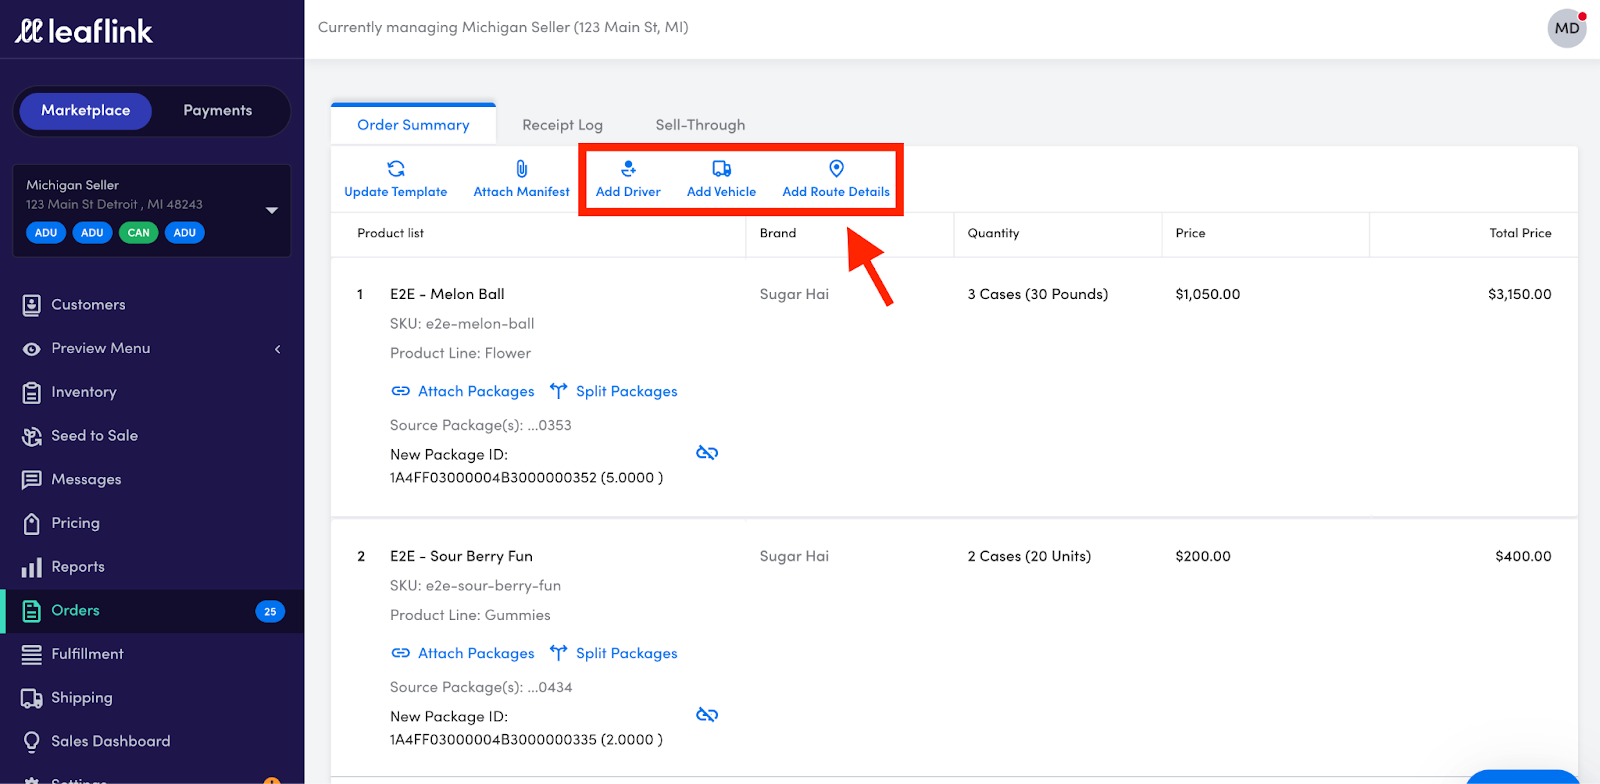Click the Orders count badge 25
Viewport: 1600px width, 784px height.
(270, 611)
